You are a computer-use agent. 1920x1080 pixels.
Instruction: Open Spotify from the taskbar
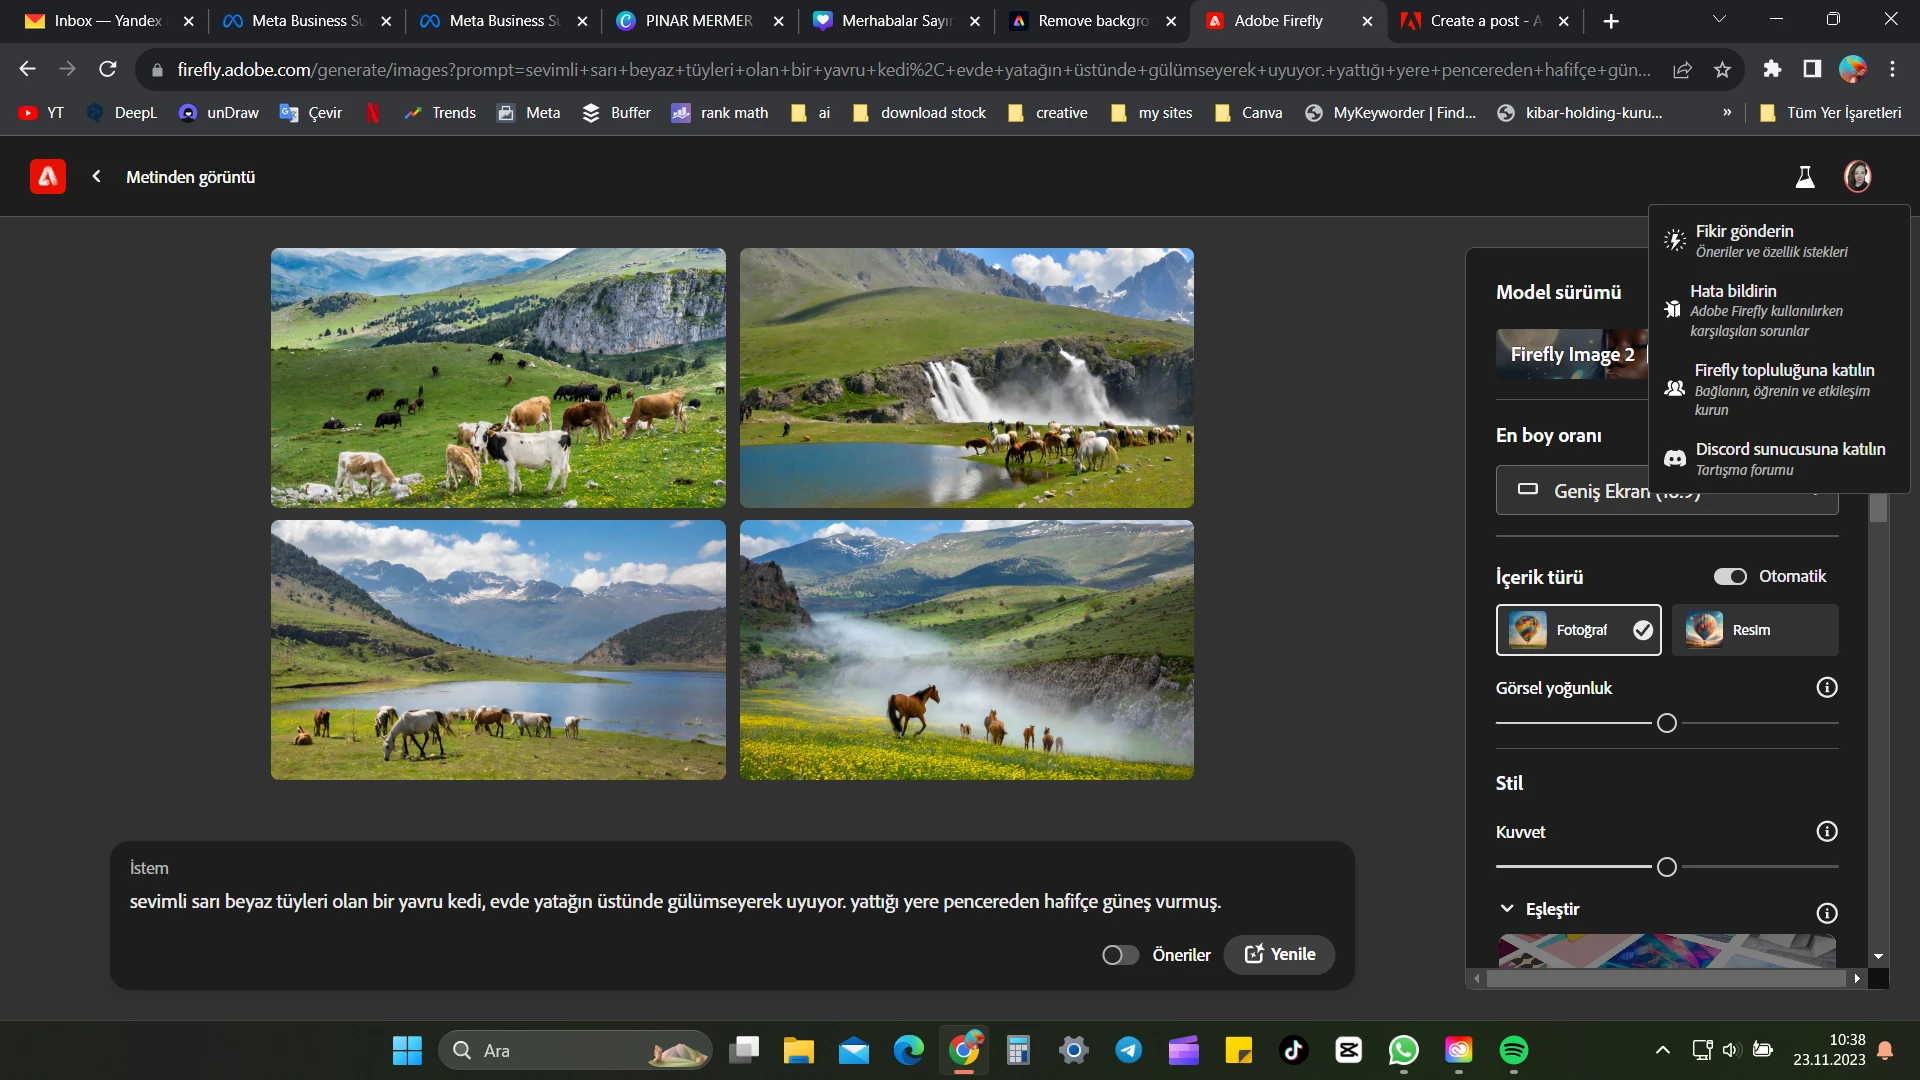click(1513, 1050)
